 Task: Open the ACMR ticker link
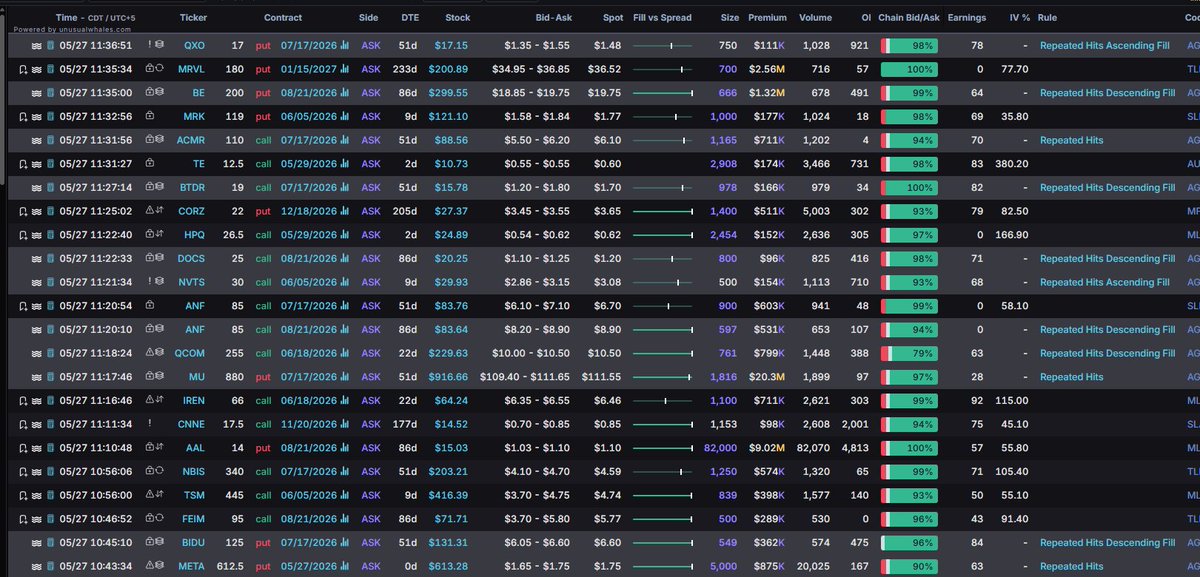point(191,140)
